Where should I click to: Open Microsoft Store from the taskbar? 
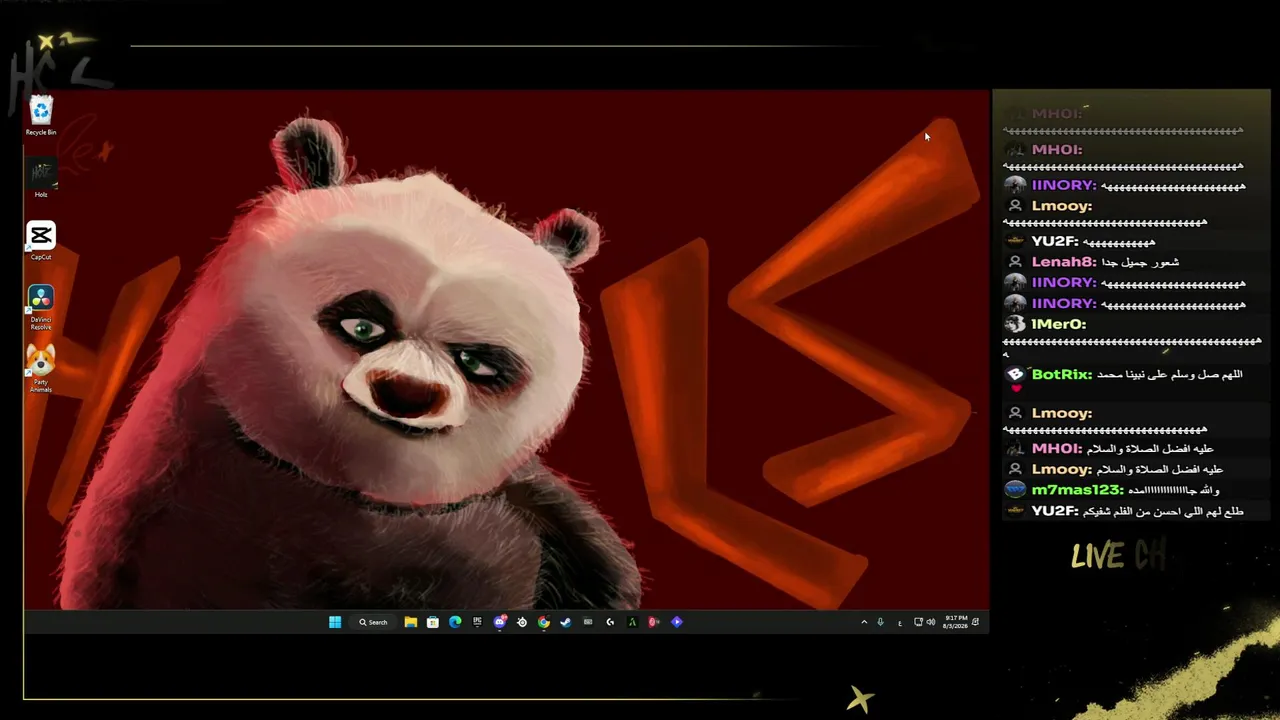432,622
